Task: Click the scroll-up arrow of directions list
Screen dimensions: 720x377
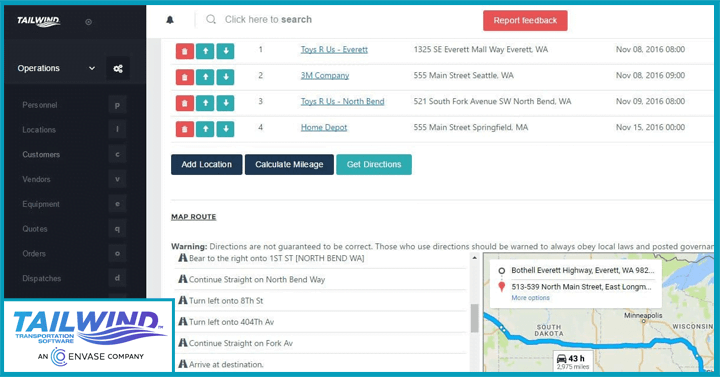Action: coord(474,258)
